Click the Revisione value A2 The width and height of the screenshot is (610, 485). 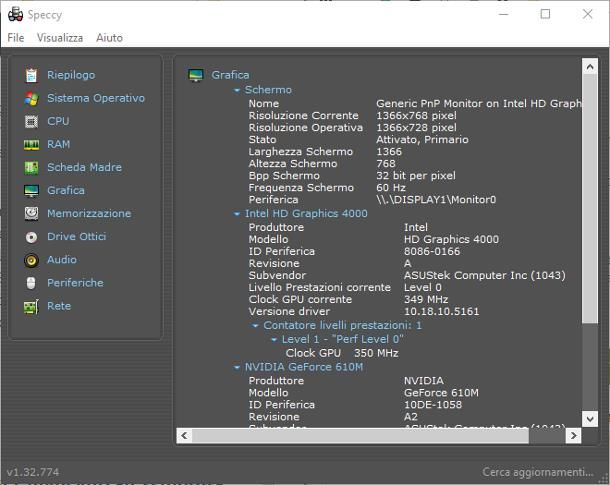[x=411, y=417]
